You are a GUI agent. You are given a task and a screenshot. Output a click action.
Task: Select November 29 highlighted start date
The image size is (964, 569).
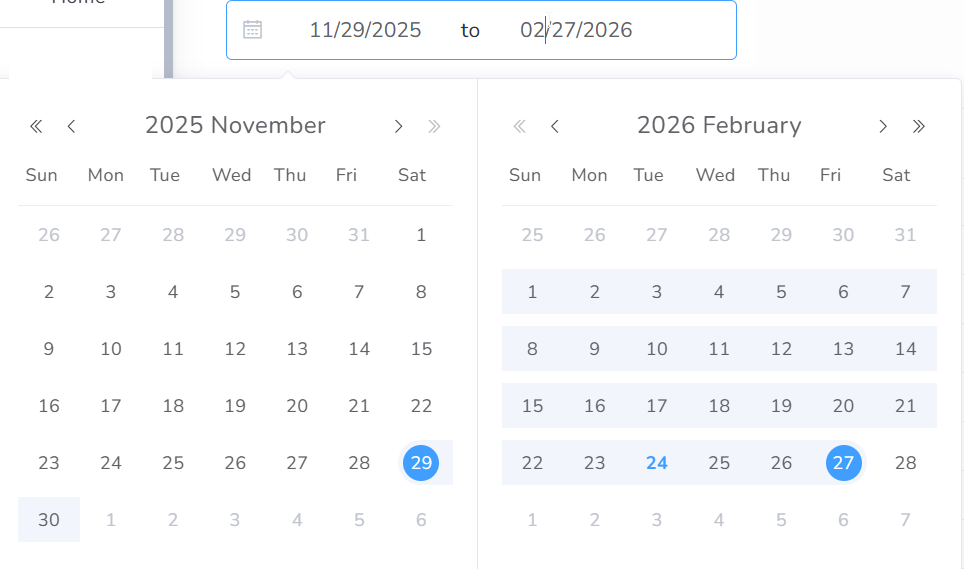tap(421, 463)
